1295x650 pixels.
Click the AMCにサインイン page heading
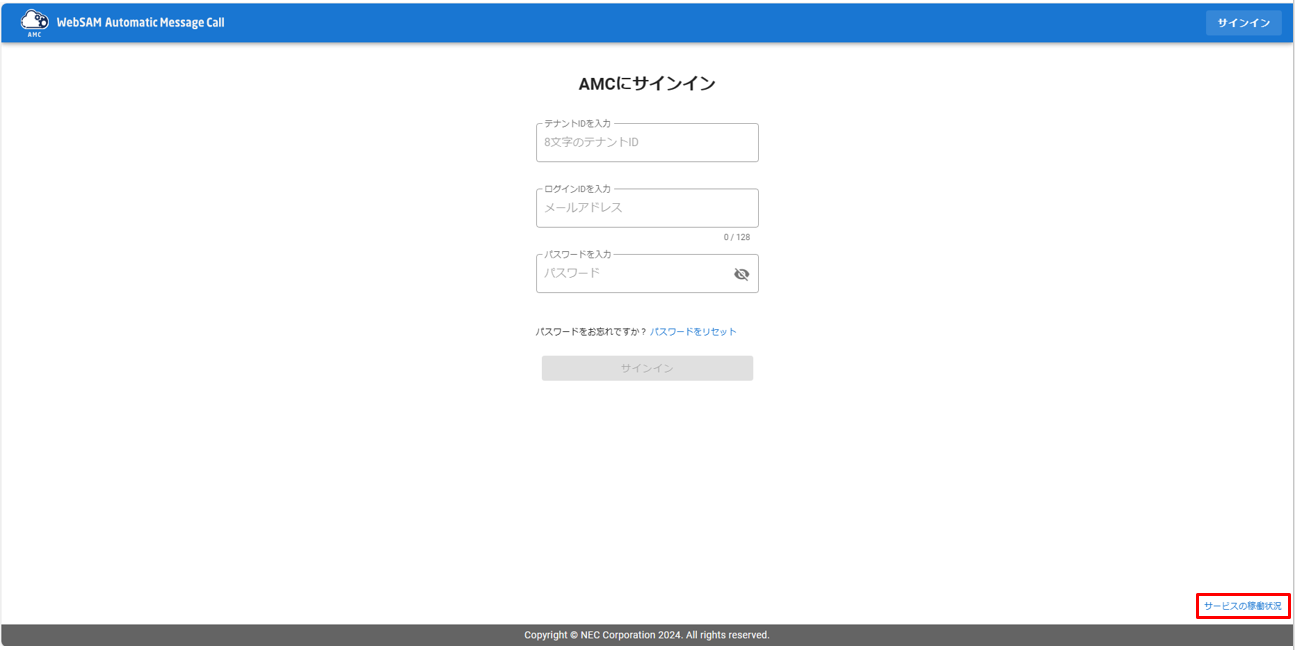[647, 84]
